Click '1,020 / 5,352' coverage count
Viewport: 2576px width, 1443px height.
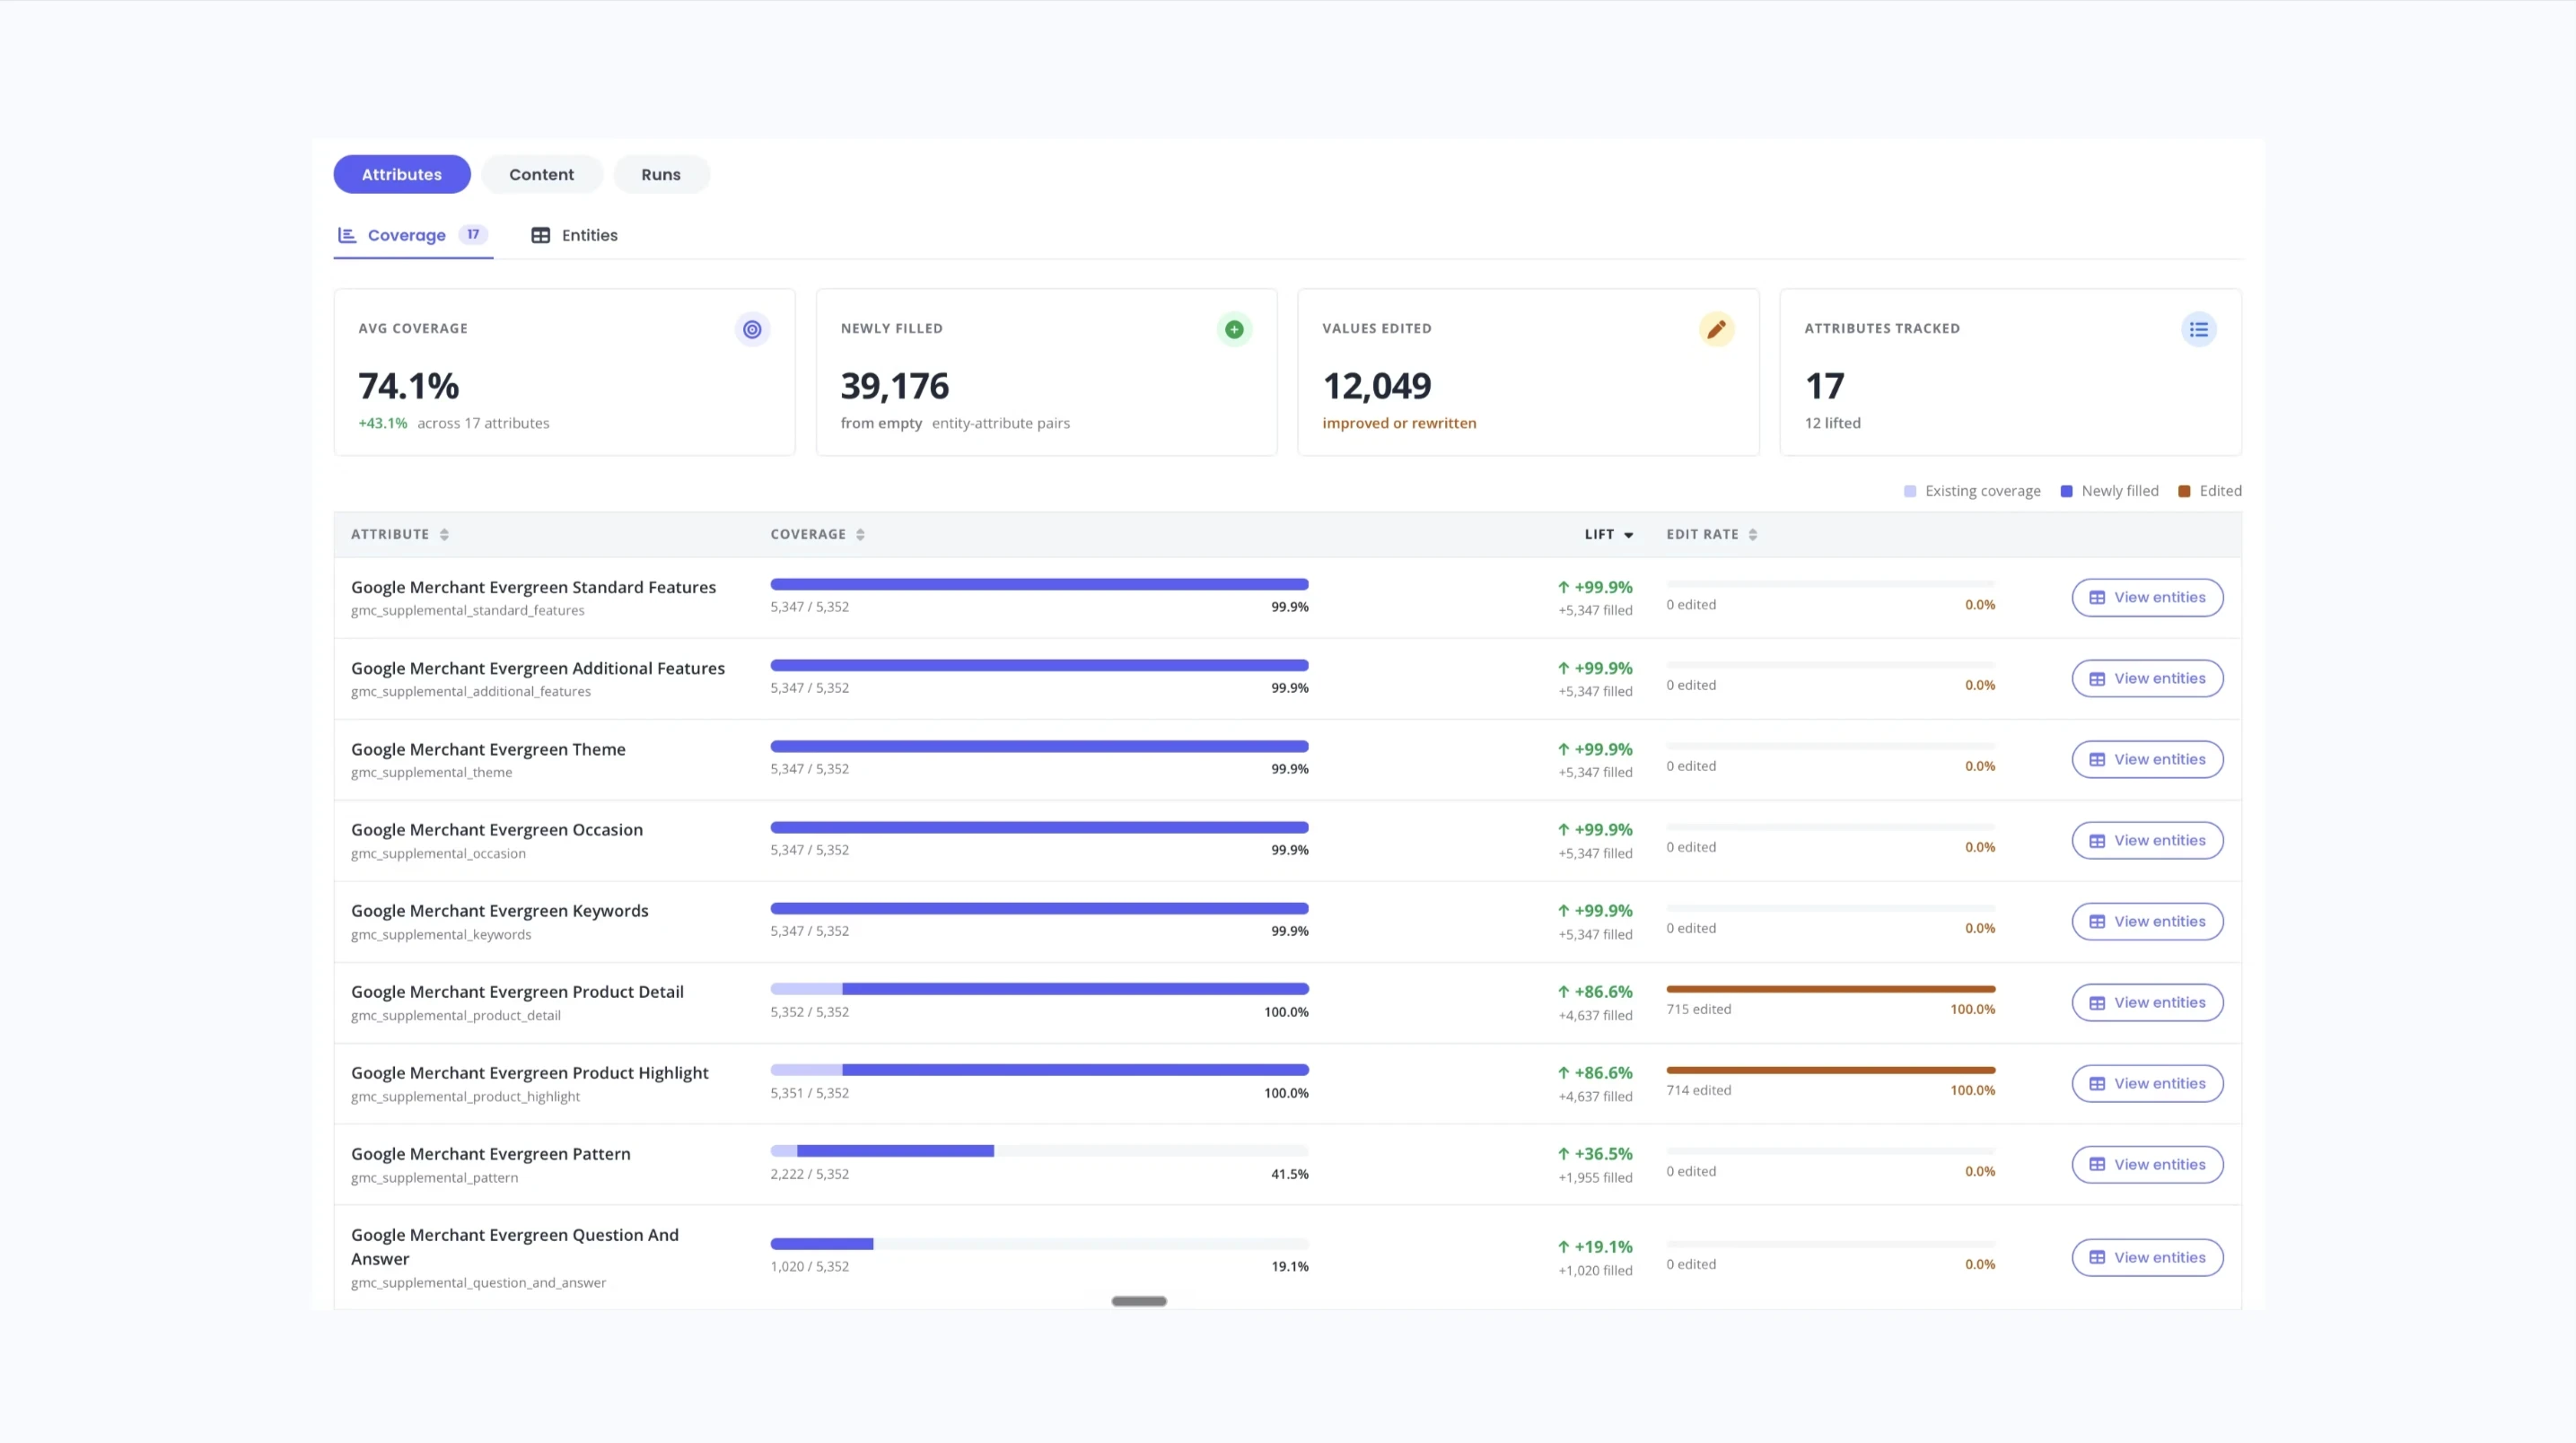809,1266
